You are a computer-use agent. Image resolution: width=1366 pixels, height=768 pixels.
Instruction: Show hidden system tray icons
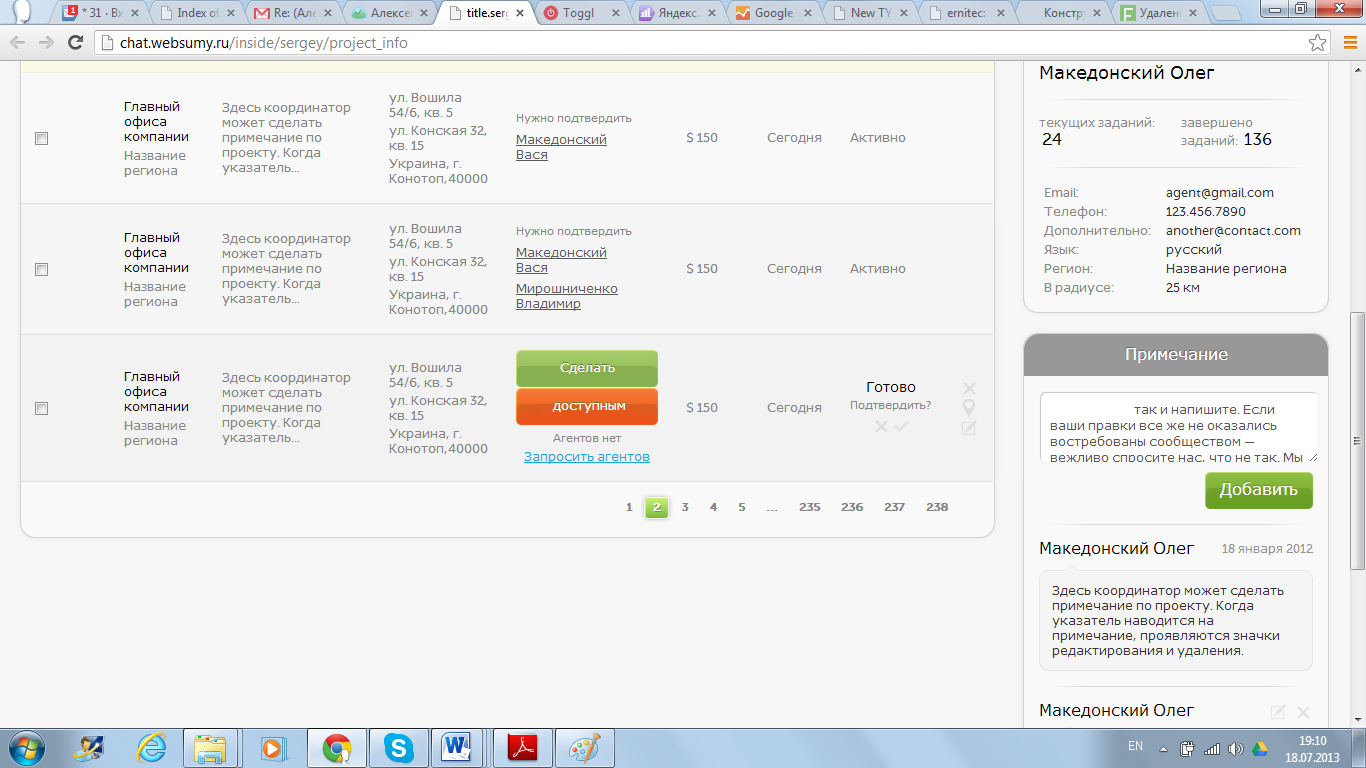[1162, 748]
